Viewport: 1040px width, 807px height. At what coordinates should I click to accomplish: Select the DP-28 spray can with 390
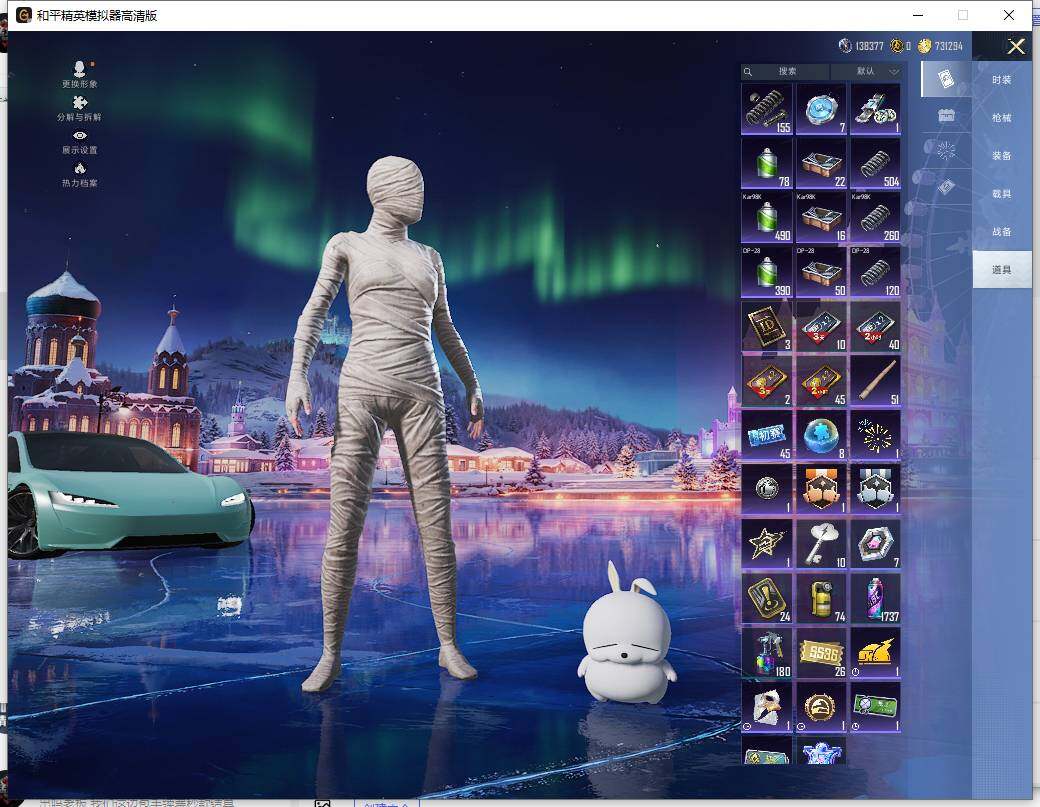pos(767,272)
